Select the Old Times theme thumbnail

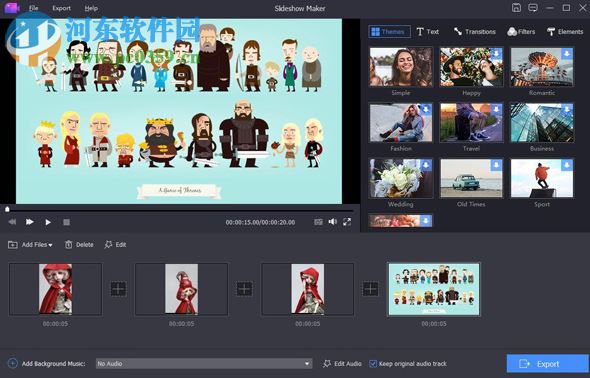471,178
